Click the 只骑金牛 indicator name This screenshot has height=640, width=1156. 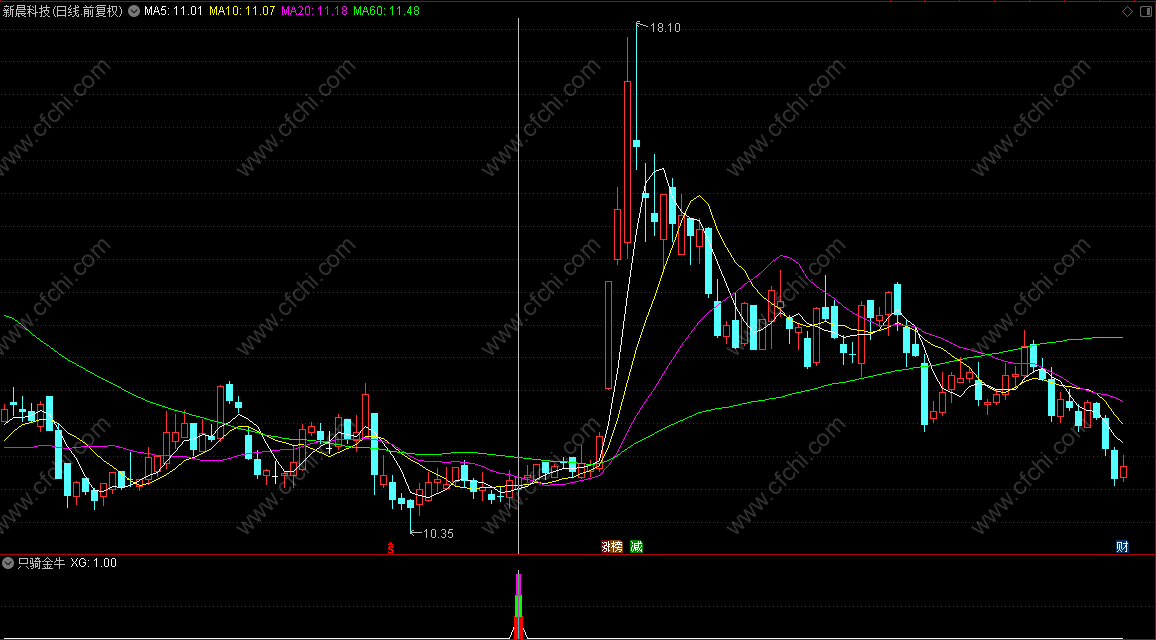[41, 563]
